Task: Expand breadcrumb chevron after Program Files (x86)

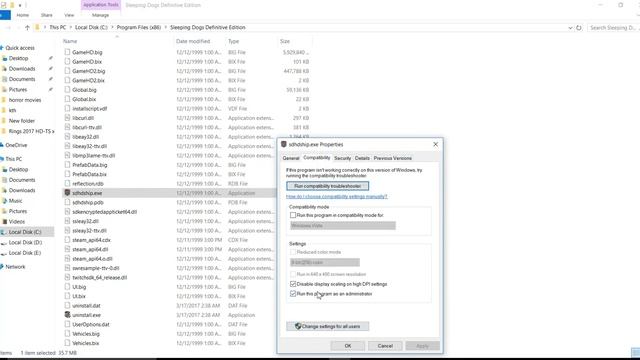Action: tap(166, 27)
